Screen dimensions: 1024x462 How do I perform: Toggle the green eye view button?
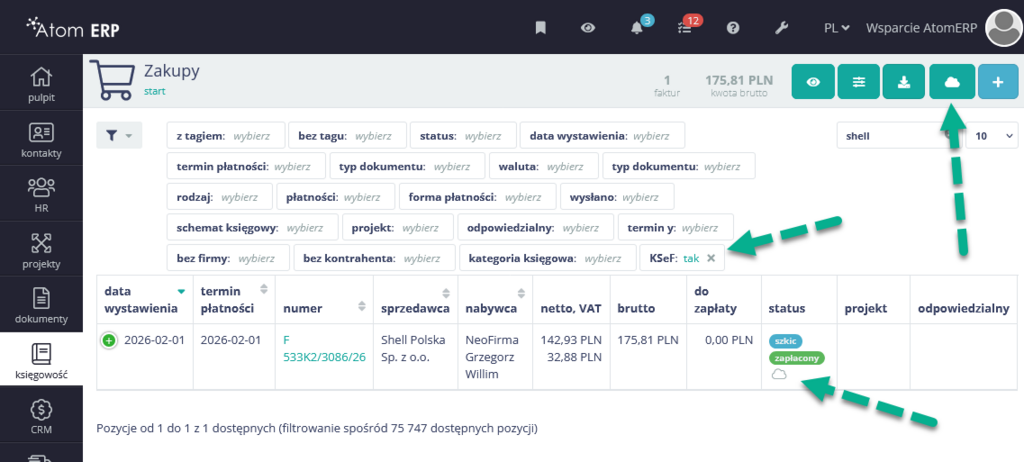pyautogui.click(x=813, y=82)
